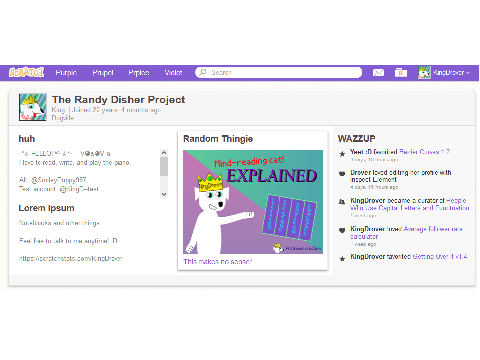This screenshot has height=360, width=480.
Task: Click the star icon beside Getting Over It
Action: (342, 258)
